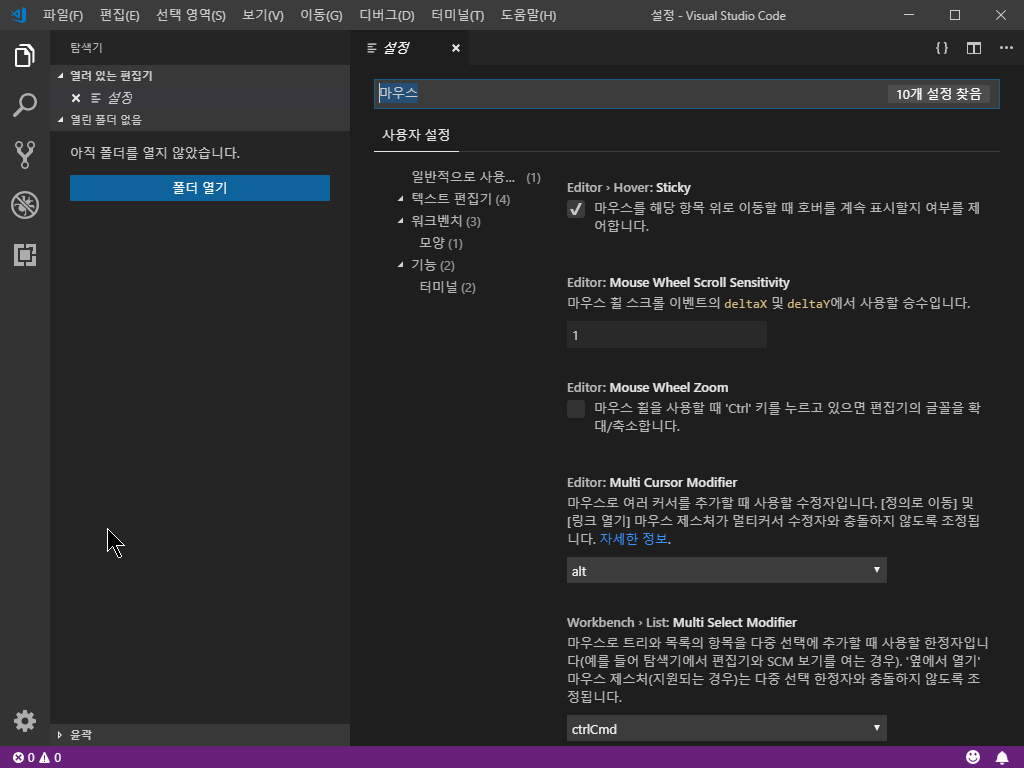Select 기능 (2) category
Screen dimensions: 1024x768
(x=433, y=265)
